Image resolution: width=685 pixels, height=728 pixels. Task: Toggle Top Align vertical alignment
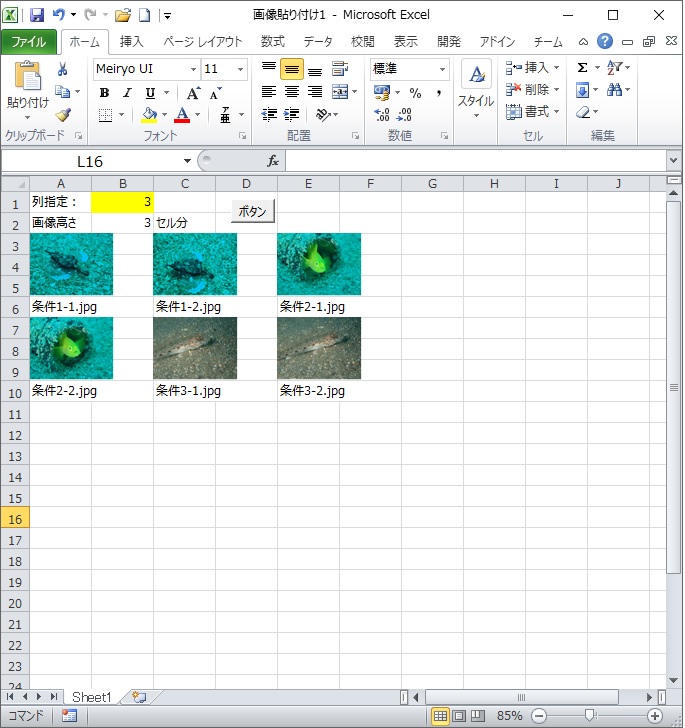pos(269,69)
